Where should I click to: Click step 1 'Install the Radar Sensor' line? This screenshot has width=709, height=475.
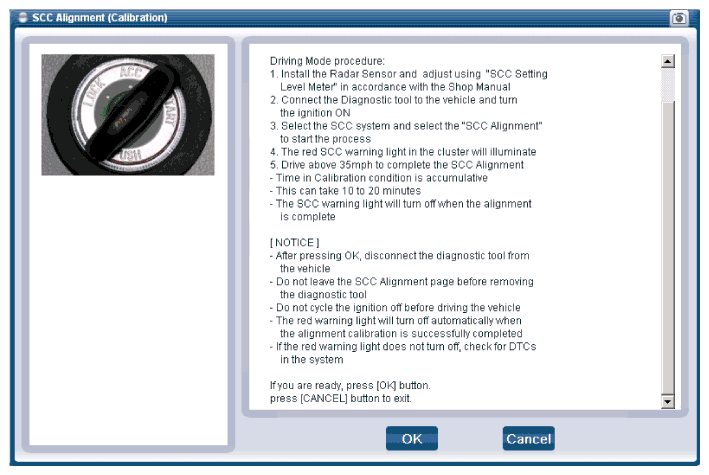tap(409, 74)
